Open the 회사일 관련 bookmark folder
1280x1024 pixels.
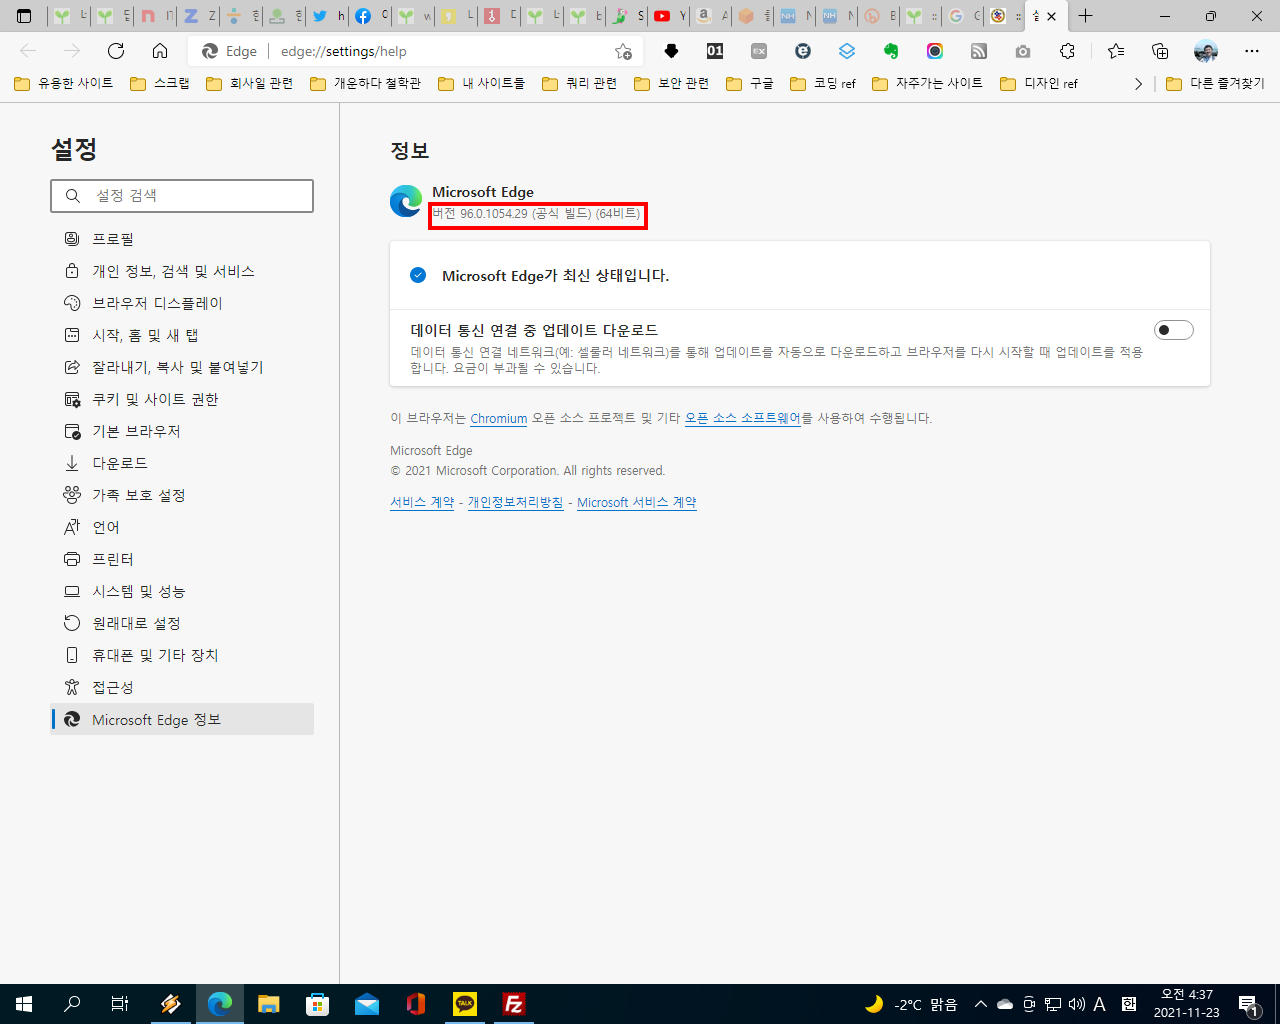tap(250, 84)
